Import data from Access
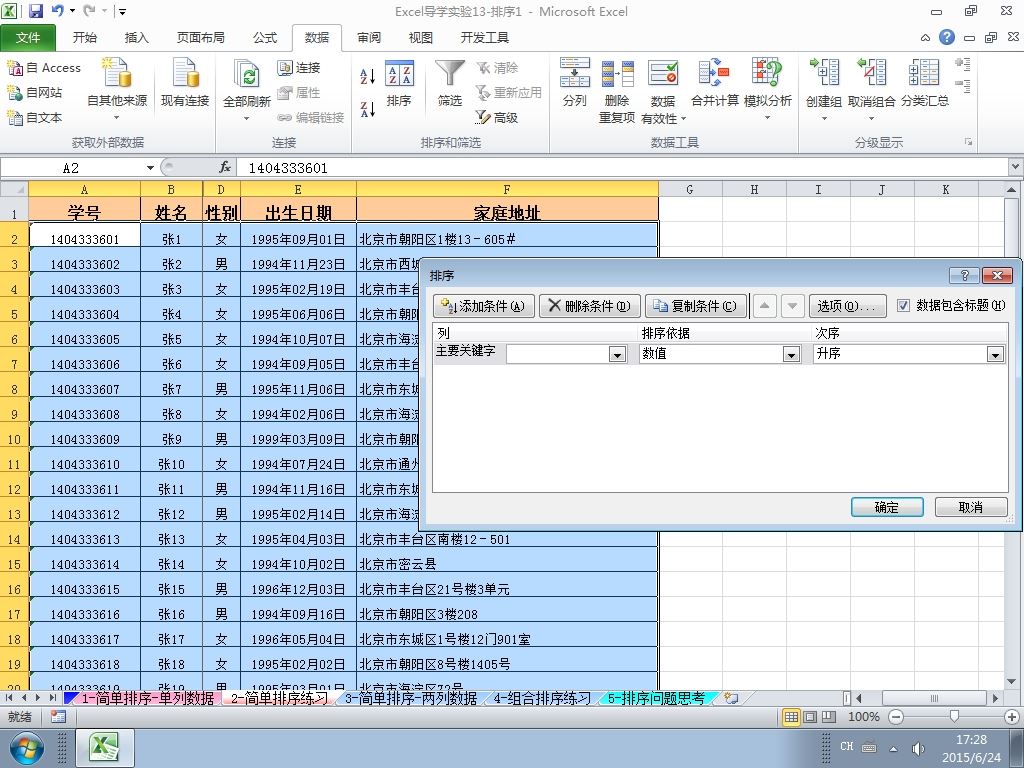1024x768 pixels. [x=44, y=67]
